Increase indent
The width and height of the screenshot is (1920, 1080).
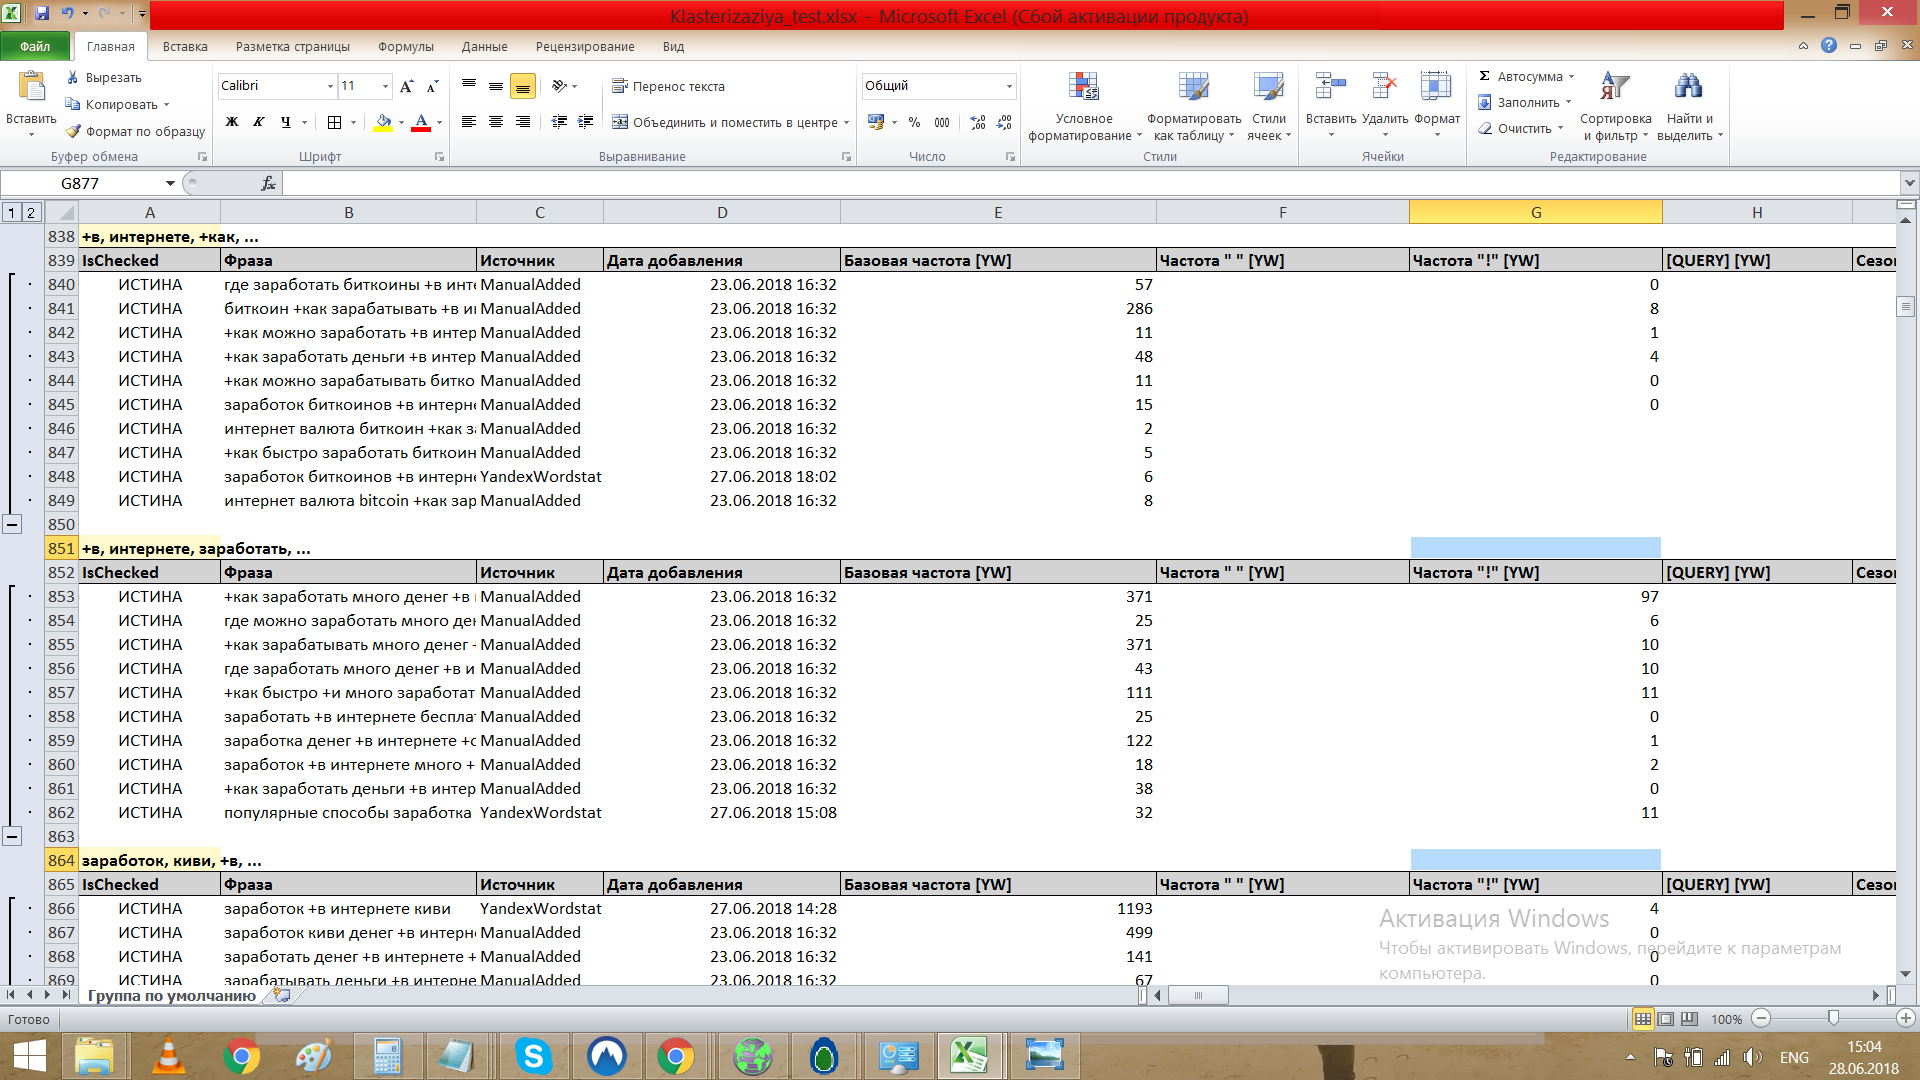pyautogui.click(x=586, y=122)
